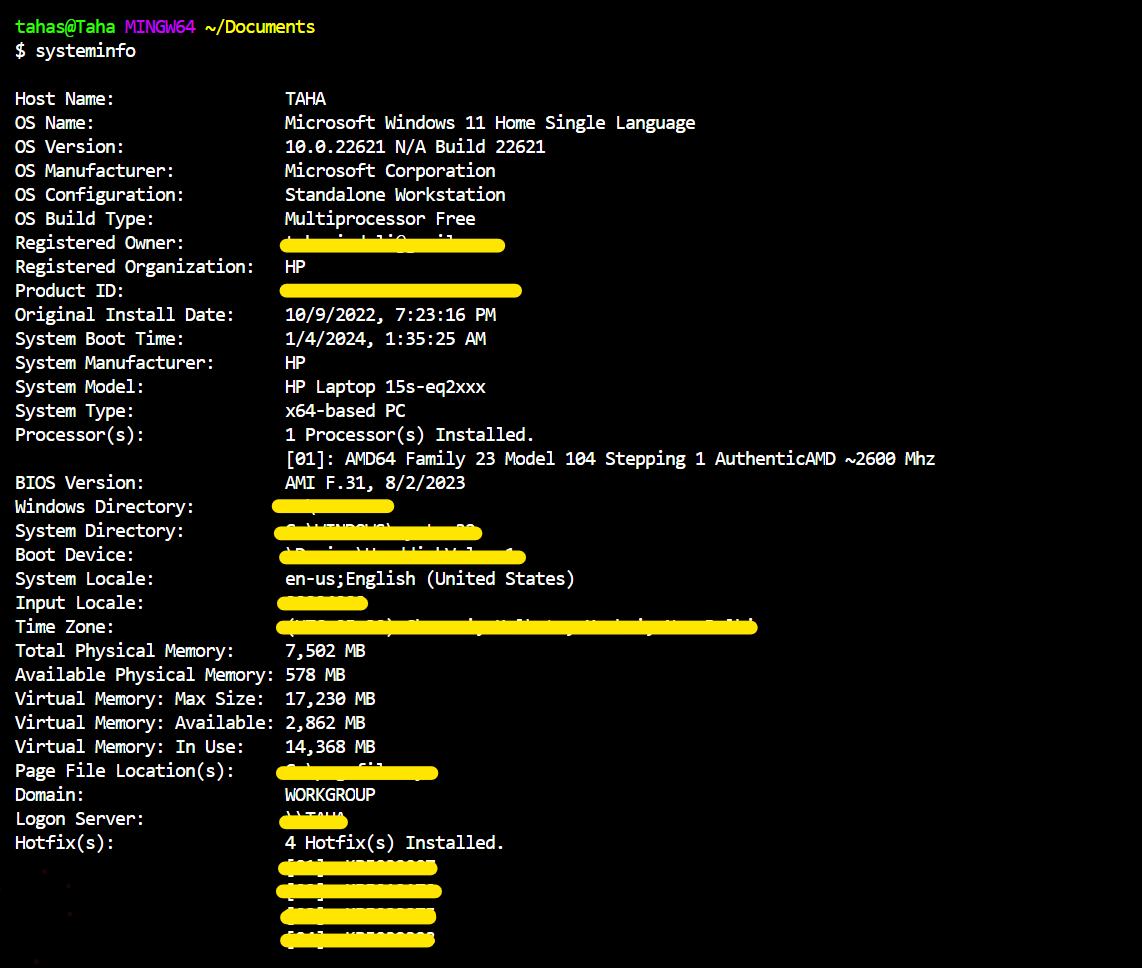Click the purple MINGW64 prompt label
Image resolution: width=1142 pixels, height=968 pixels.
point(159,27)
